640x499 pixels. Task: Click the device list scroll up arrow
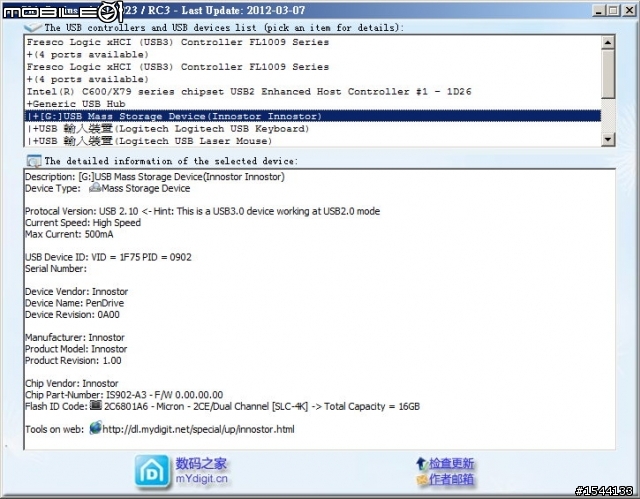click(x=608, y=42)
